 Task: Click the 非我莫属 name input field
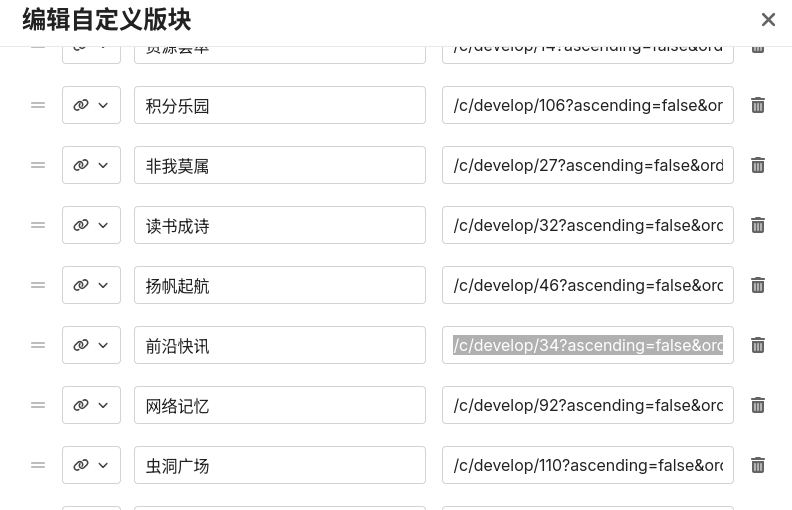[x=280, y=165]
